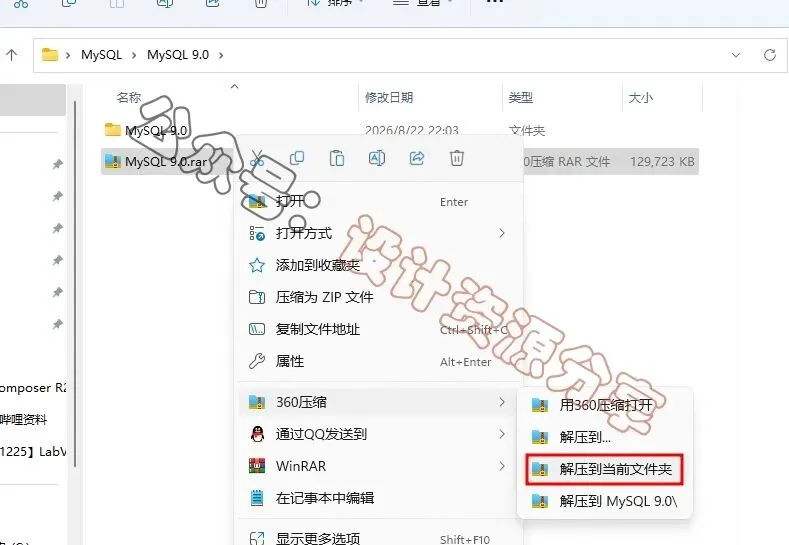Viewport: 789px width, 545px height.
Task: Choose 显示更多选项 entry
Action: click(x=380, y=538)
